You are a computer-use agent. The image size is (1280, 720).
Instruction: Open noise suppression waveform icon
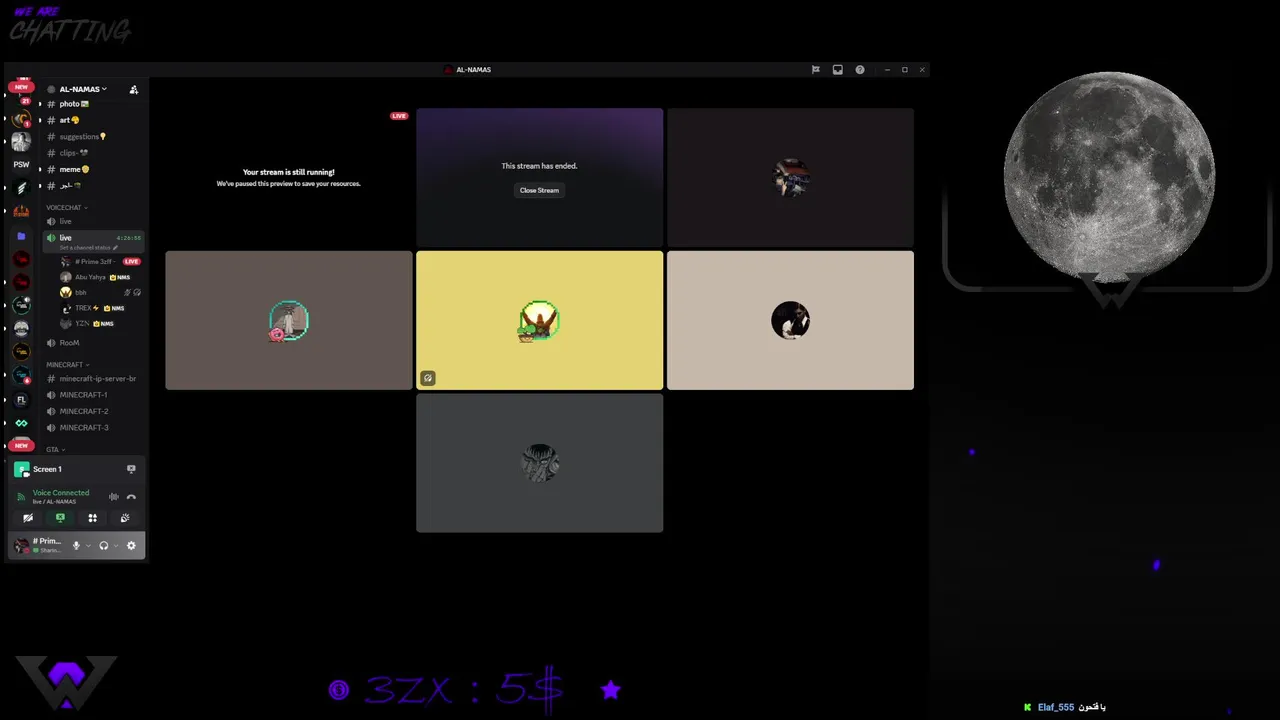coord(113,497)
